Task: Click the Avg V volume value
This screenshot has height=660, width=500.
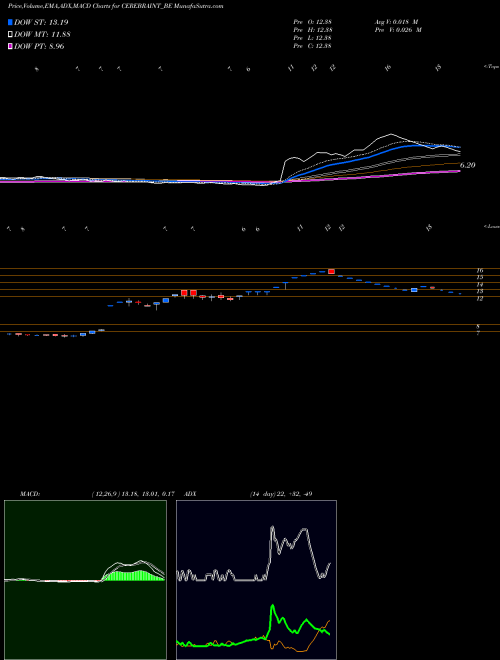Action: click(x=396, y=22)
